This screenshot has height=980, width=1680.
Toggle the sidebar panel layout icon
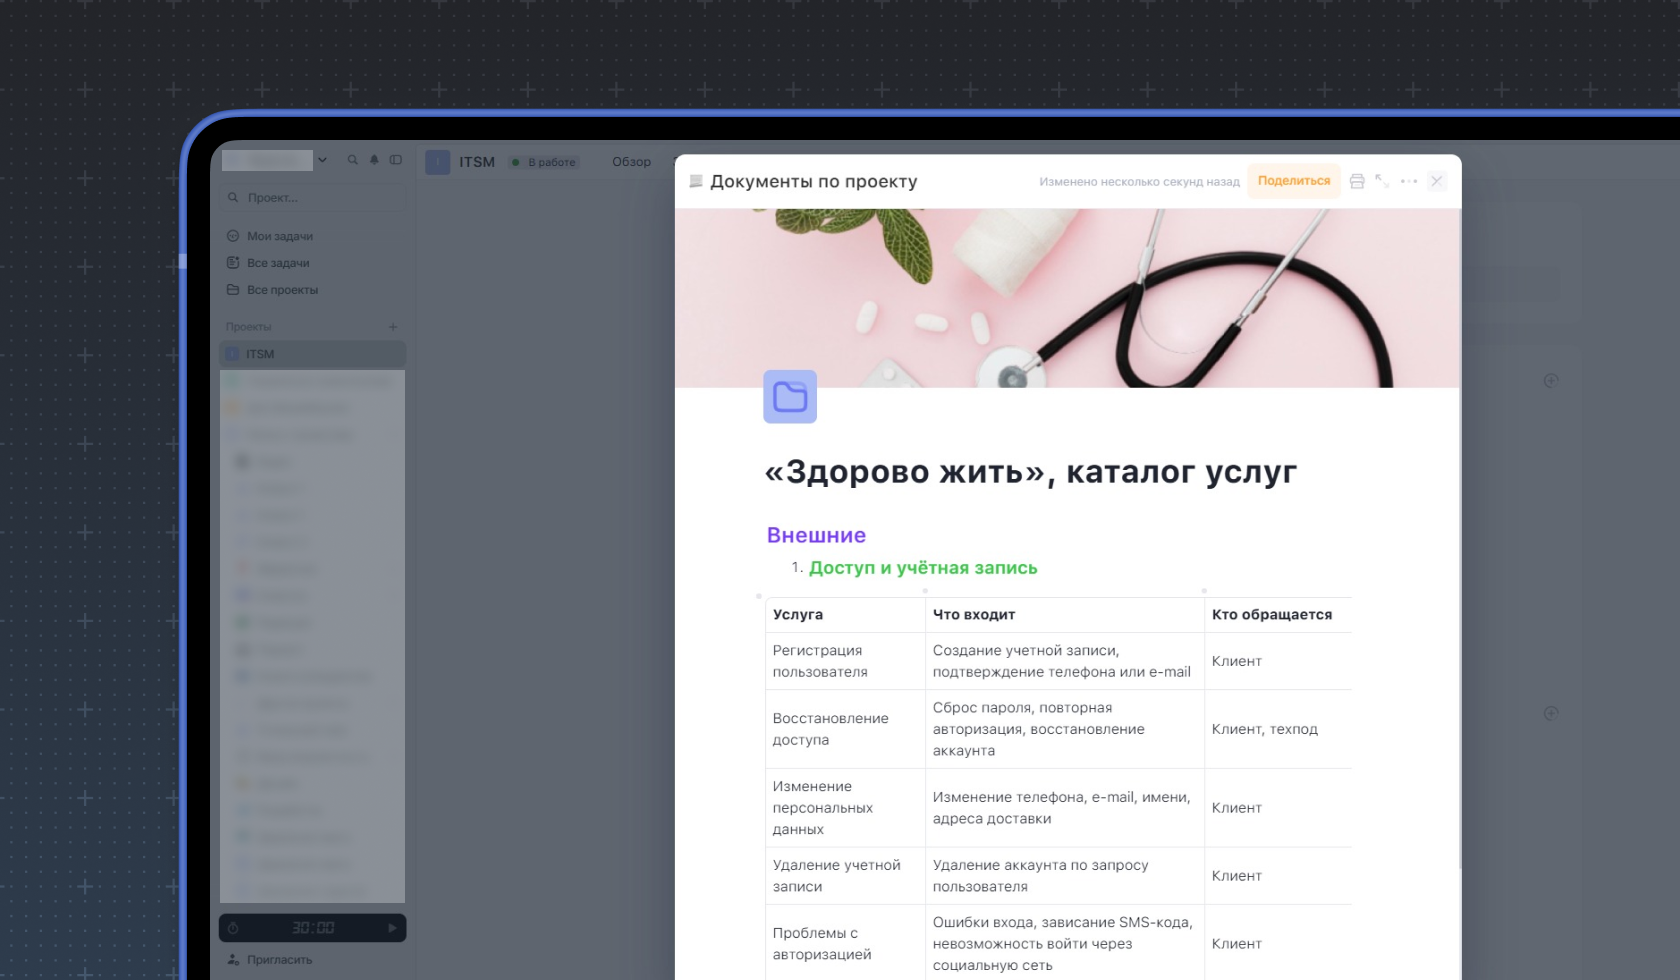pos(396,160)
